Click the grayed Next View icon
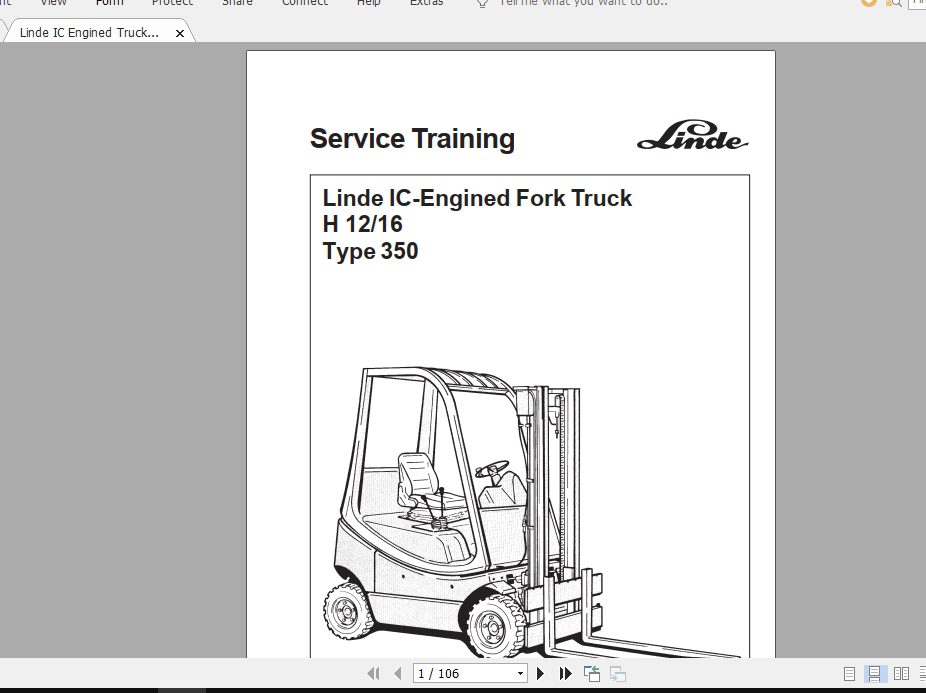Image resolution: width=926 pixels, height=693 pixels. tap(618, 674)
